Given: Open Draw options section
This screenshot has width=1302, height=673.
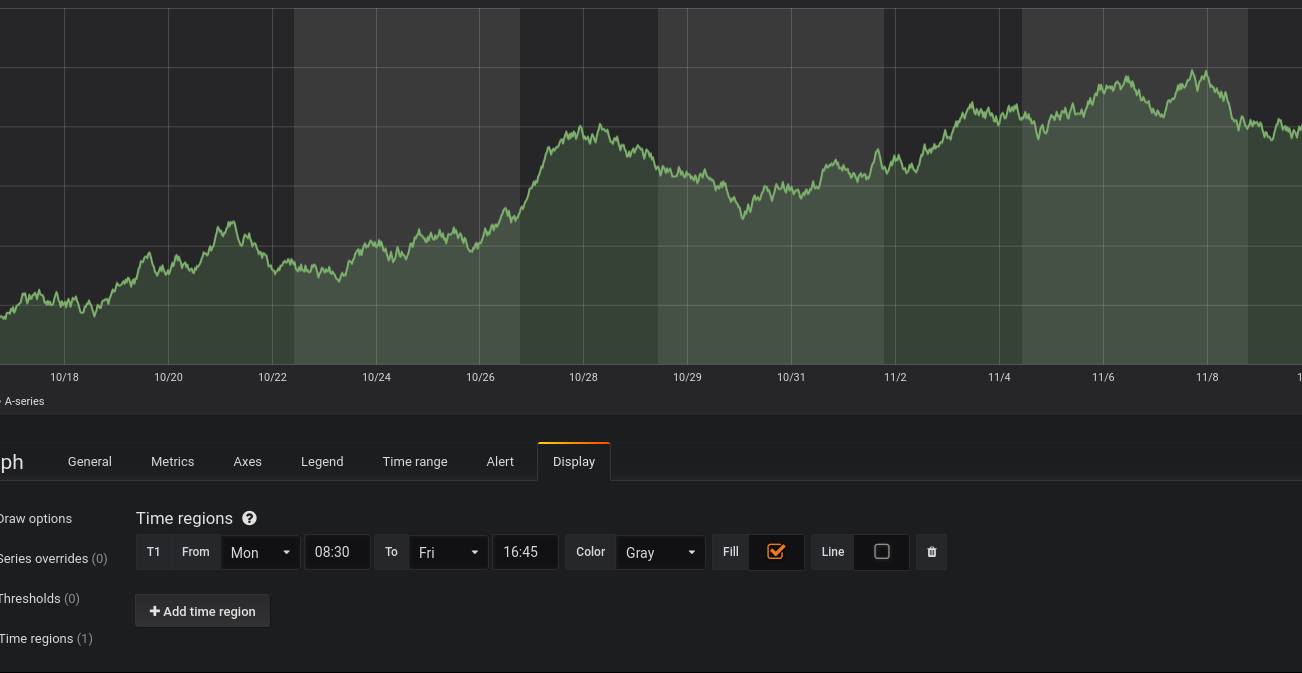Looking at the screenshot, I should [36, 519].
